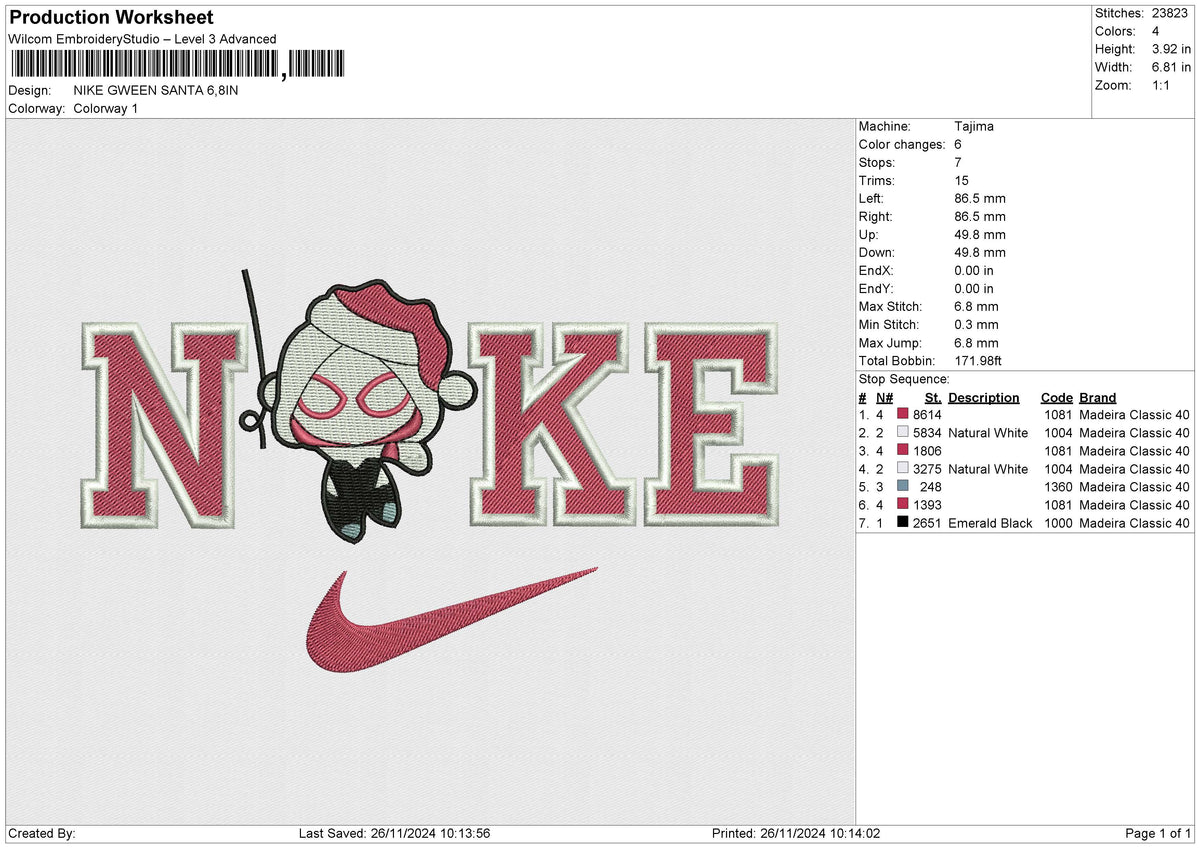Select 'Madeira Classic 40' in the stop 1 row
This screenshot has height=848, width=1200.
1134,415
